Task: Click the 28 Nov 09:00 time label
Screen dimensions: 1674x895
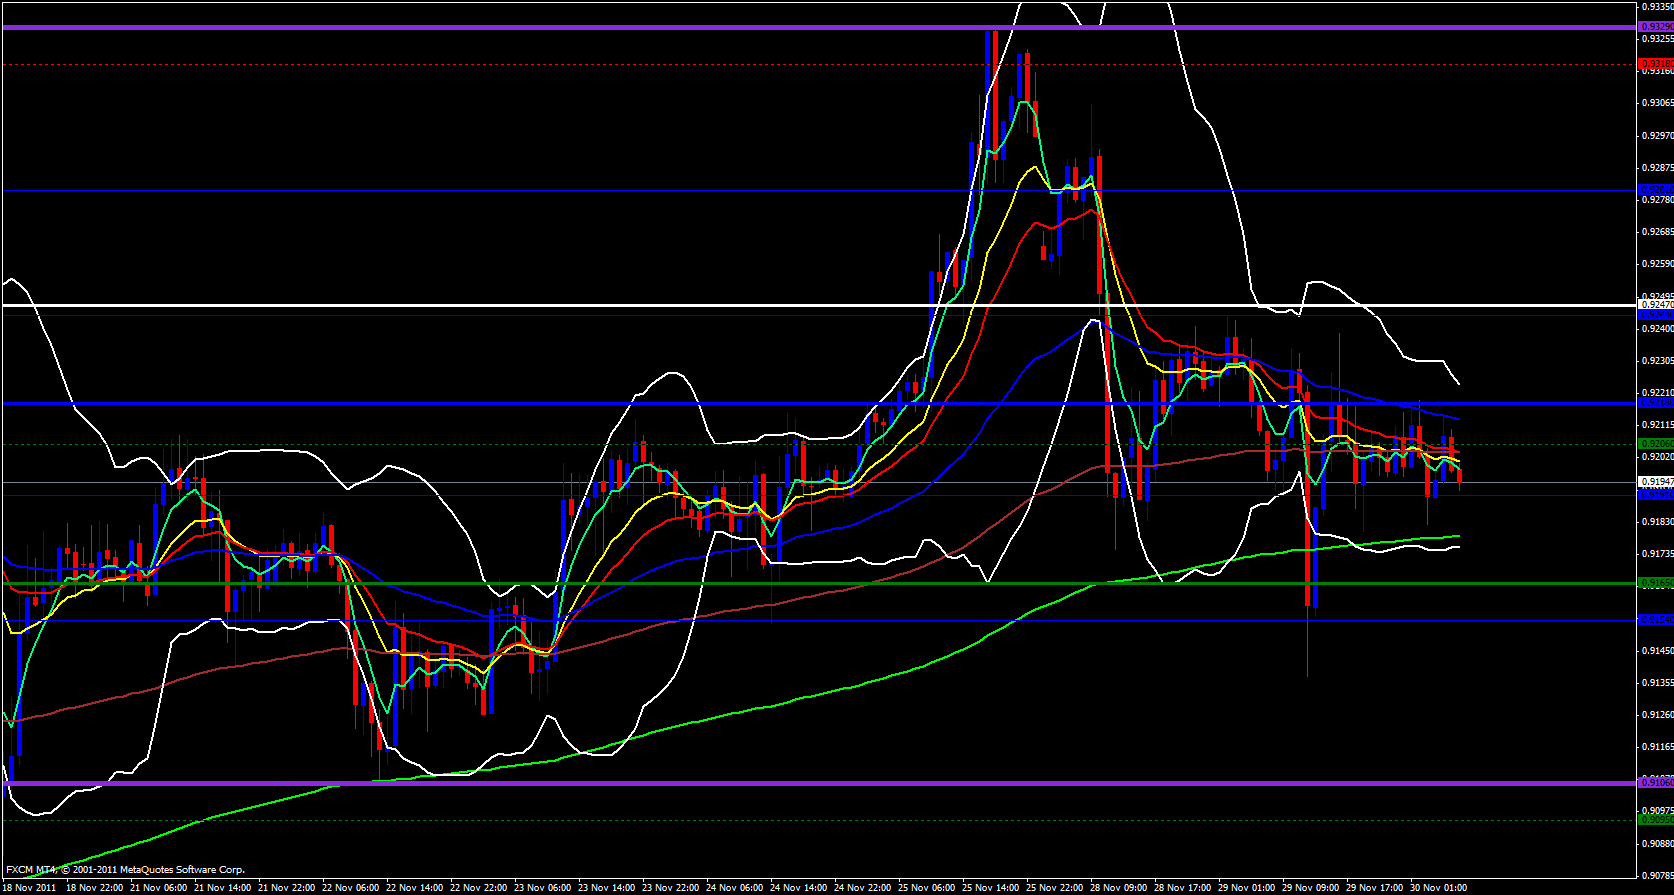Action: click(x=1119, y=887)
